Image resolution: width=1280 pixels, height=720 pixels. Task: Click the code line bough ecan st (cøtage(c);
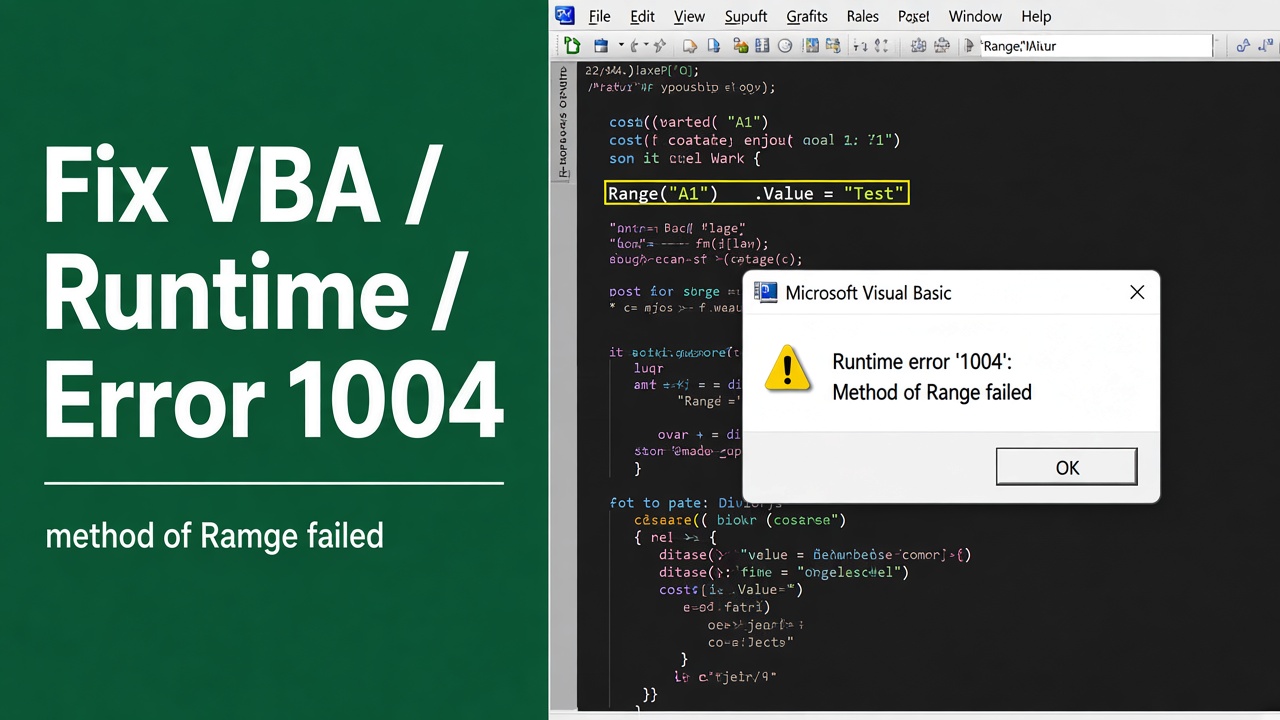pos(706,259)
